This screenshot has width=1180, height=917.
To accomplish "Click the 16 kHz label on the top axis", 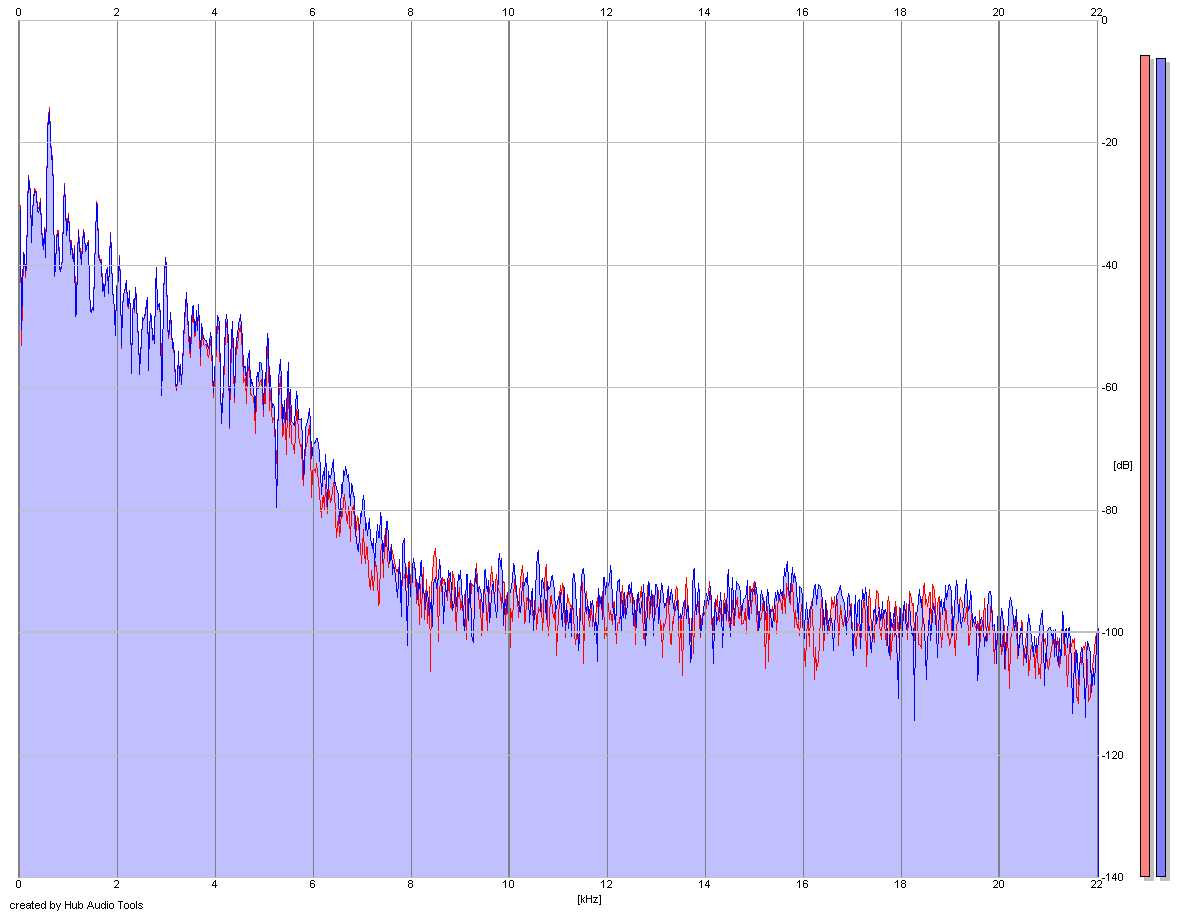I will pos(802,11).
